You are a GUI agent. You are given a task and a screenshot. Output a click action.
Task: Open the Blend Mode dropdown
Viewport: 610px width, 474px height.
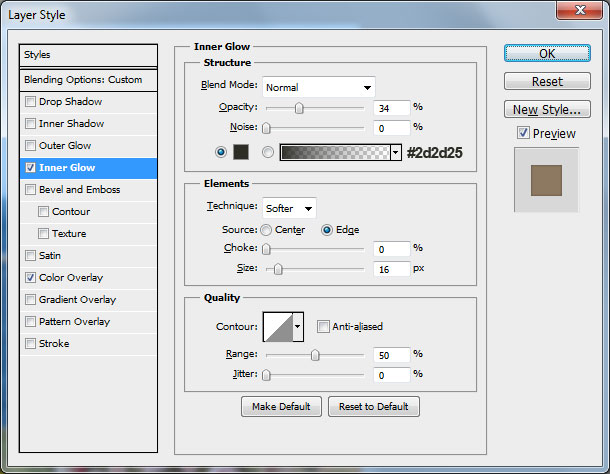click(318, 87)
